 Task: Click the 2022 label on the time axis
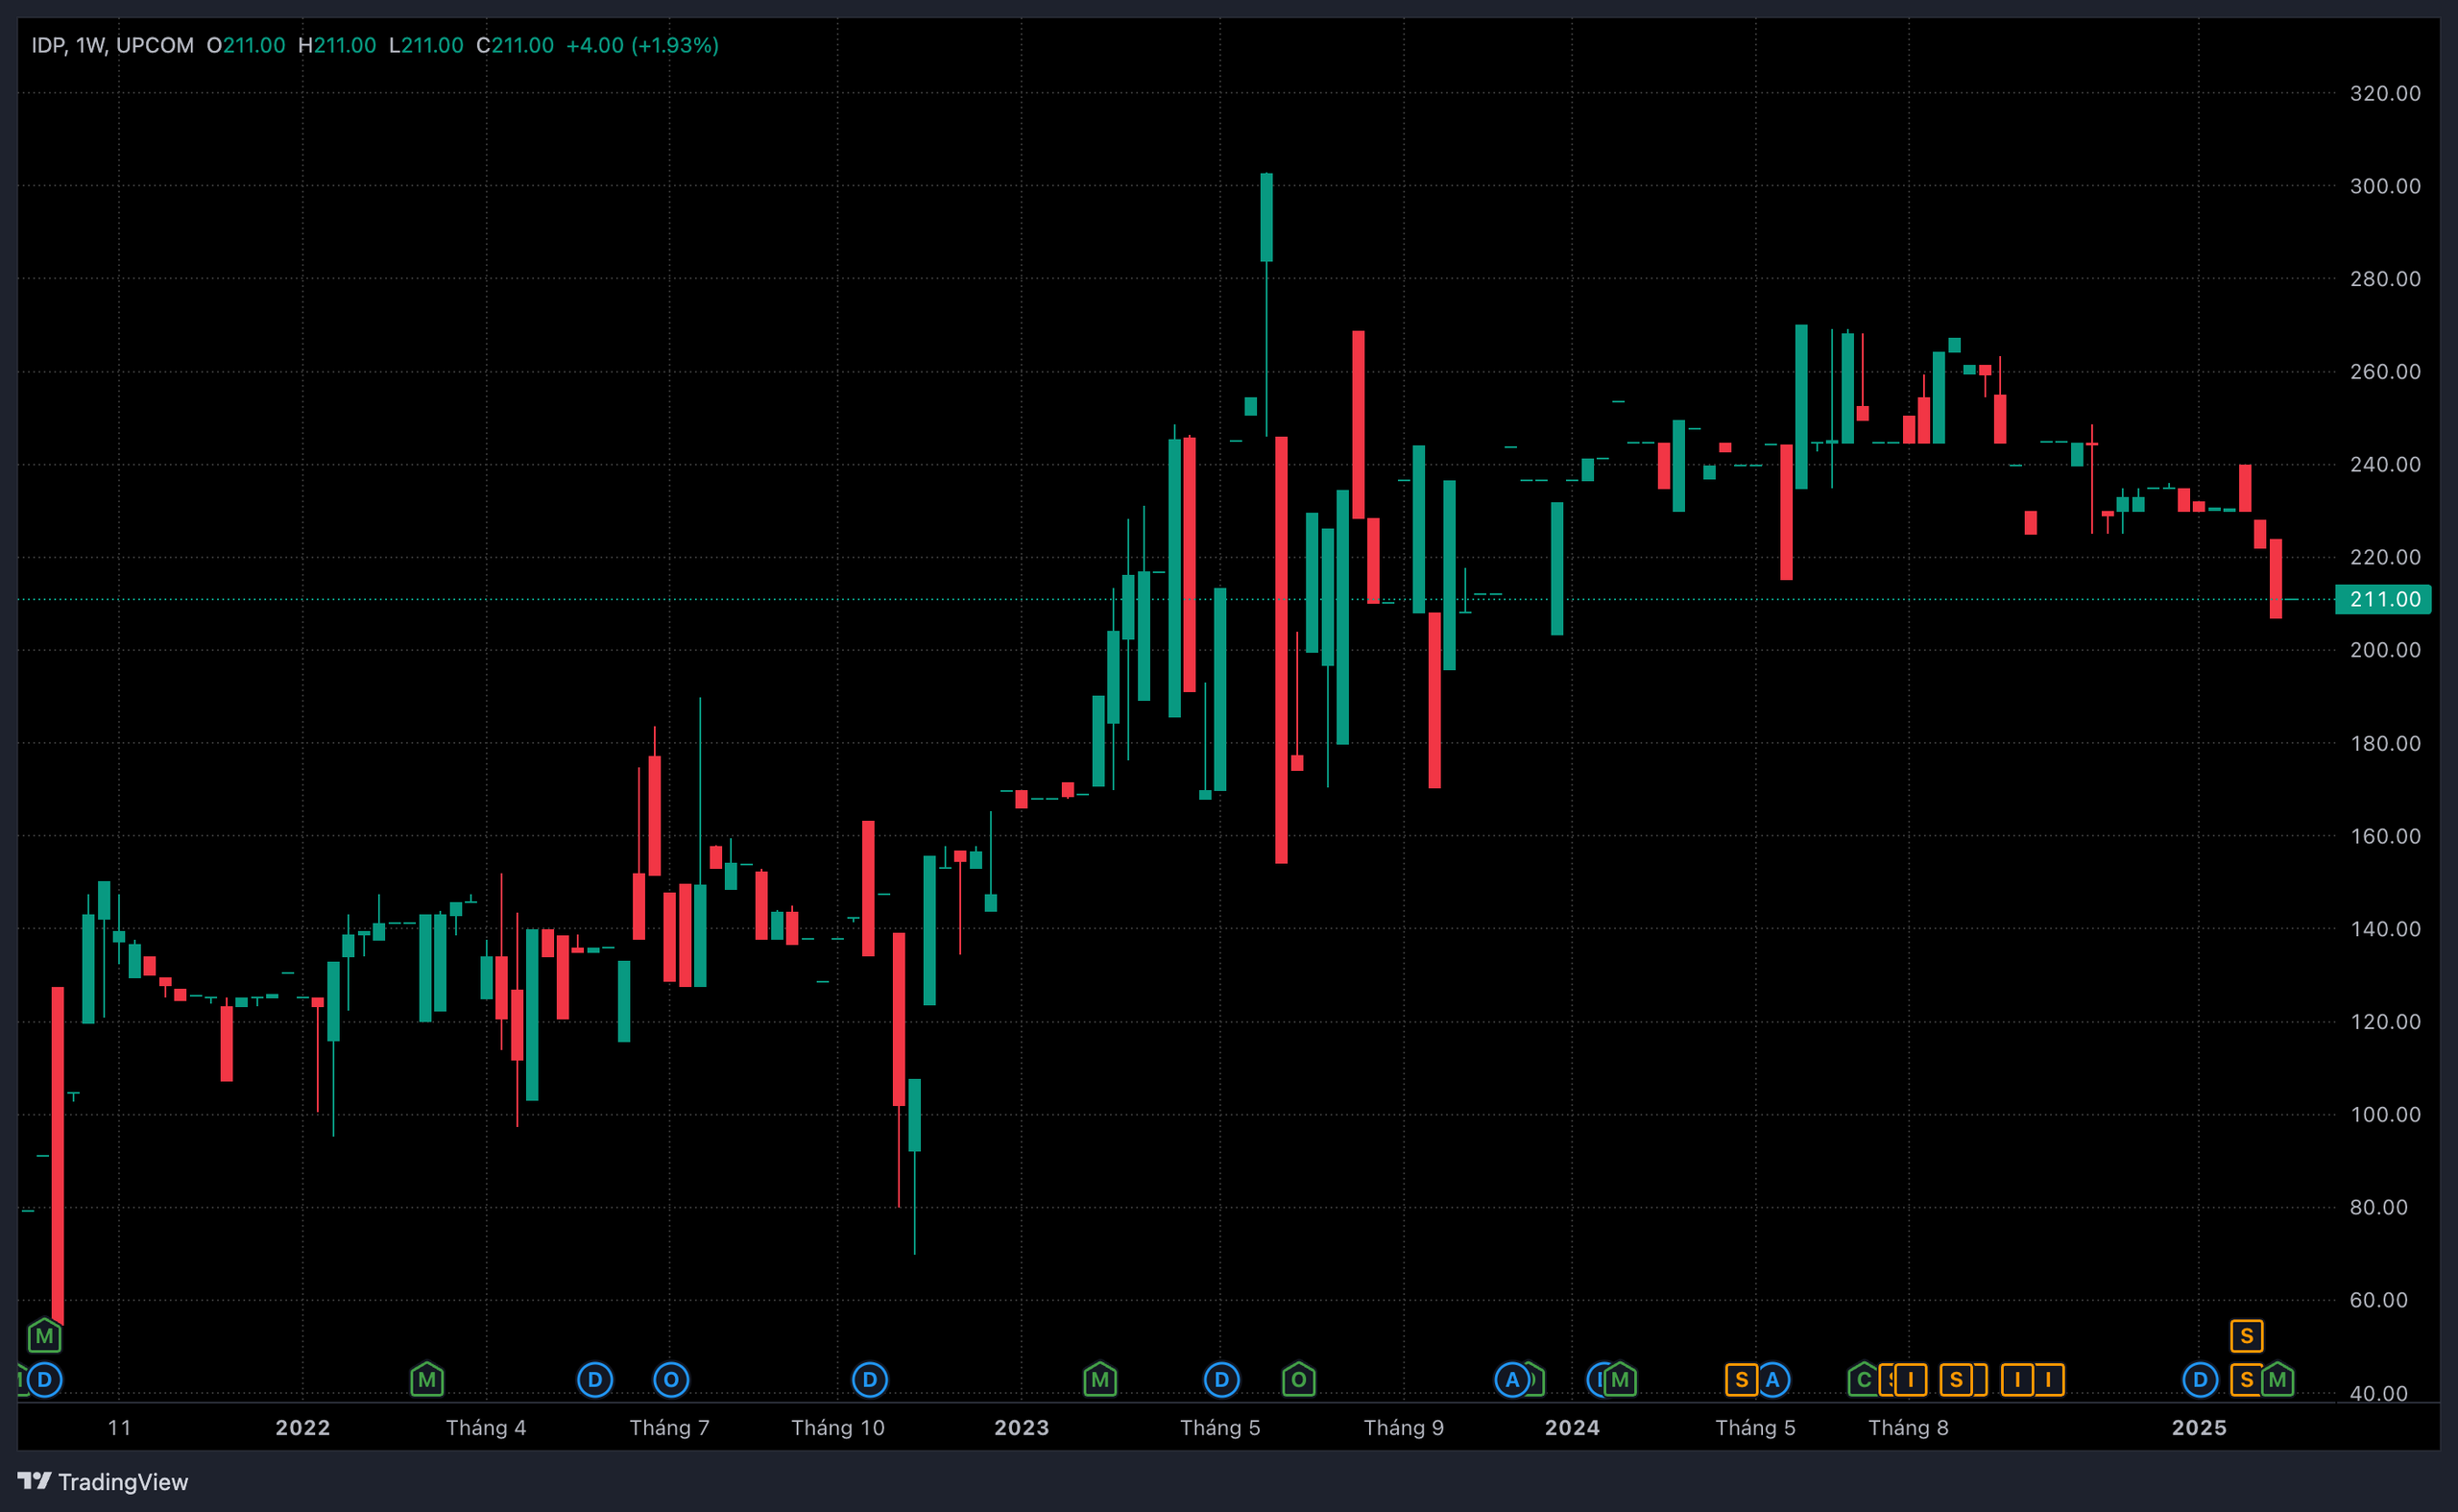(x=303, y=1427)
